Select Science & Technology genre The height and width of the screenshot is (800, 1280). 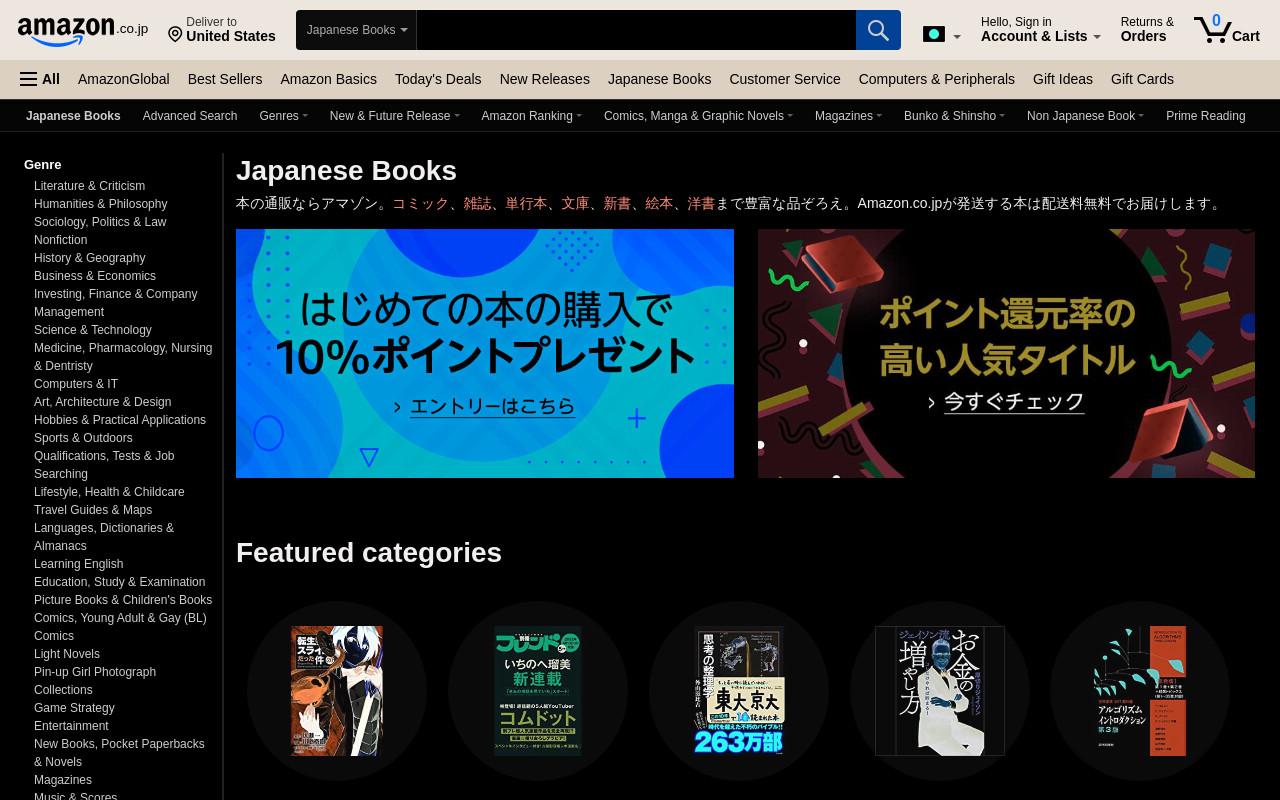coord(93,330)
